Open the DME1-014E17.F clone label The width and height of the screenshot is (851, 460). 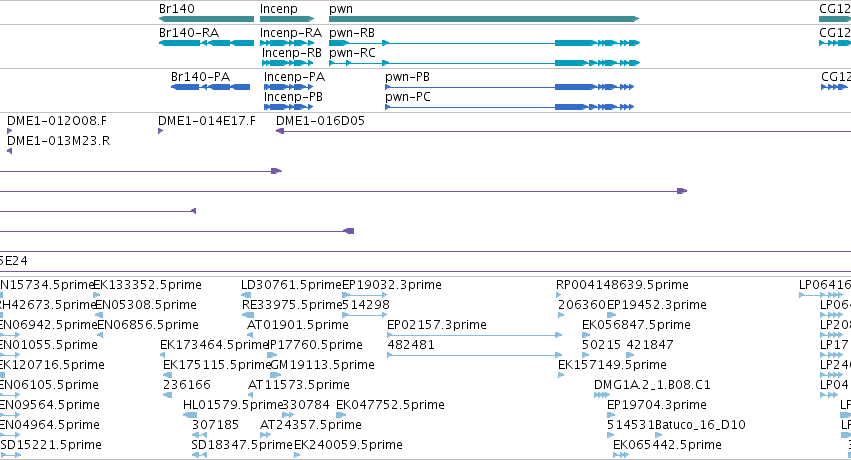click(x=207, y=121)
